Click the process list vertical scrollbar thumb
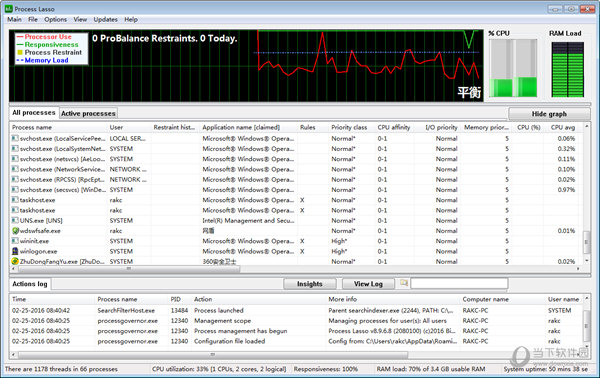The width and height of the screenshot is (600, 378). [586, 242]
